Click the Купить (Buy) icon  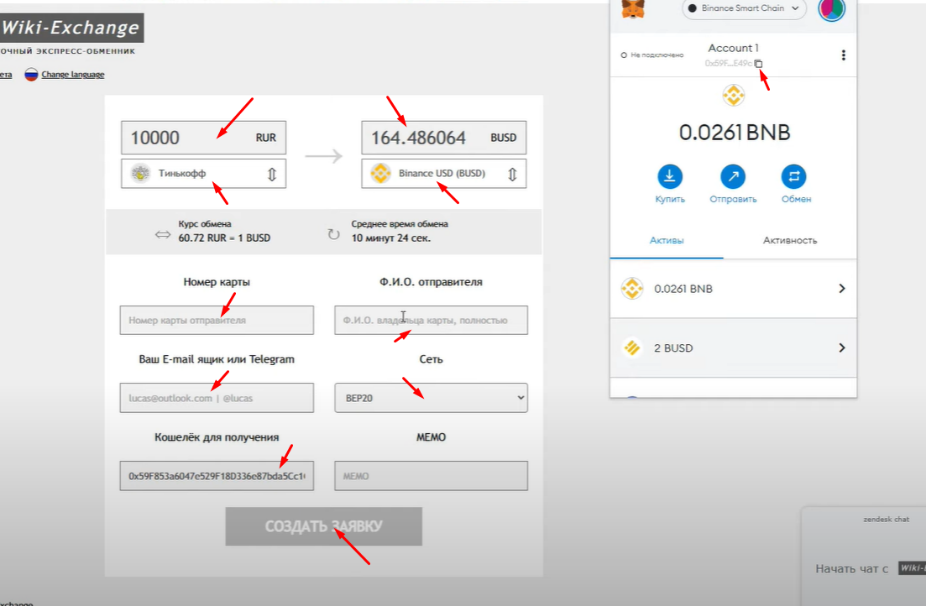[x=670, y=176]
